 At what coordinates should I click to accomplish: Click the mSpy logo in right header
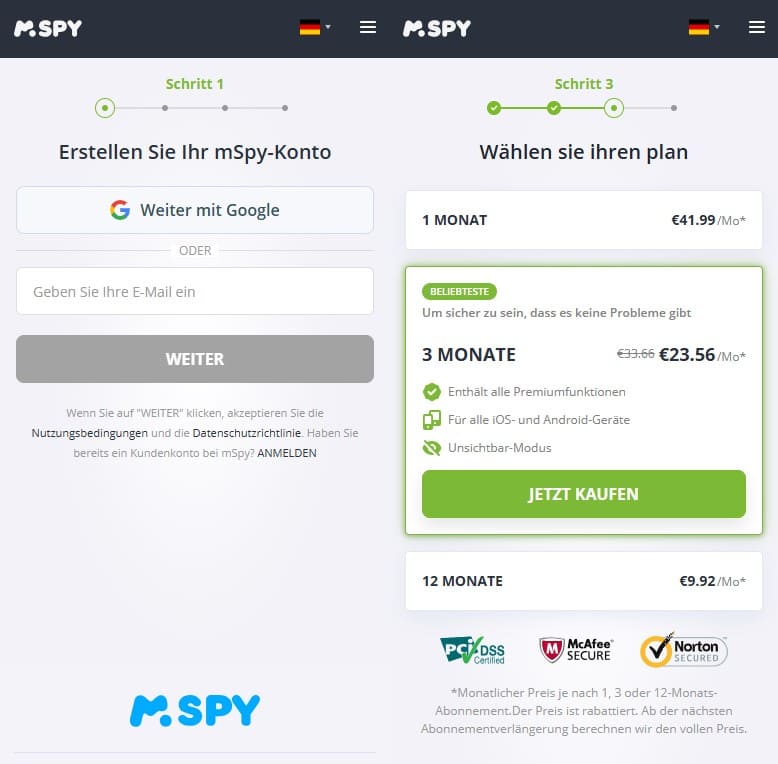[437, 28]
